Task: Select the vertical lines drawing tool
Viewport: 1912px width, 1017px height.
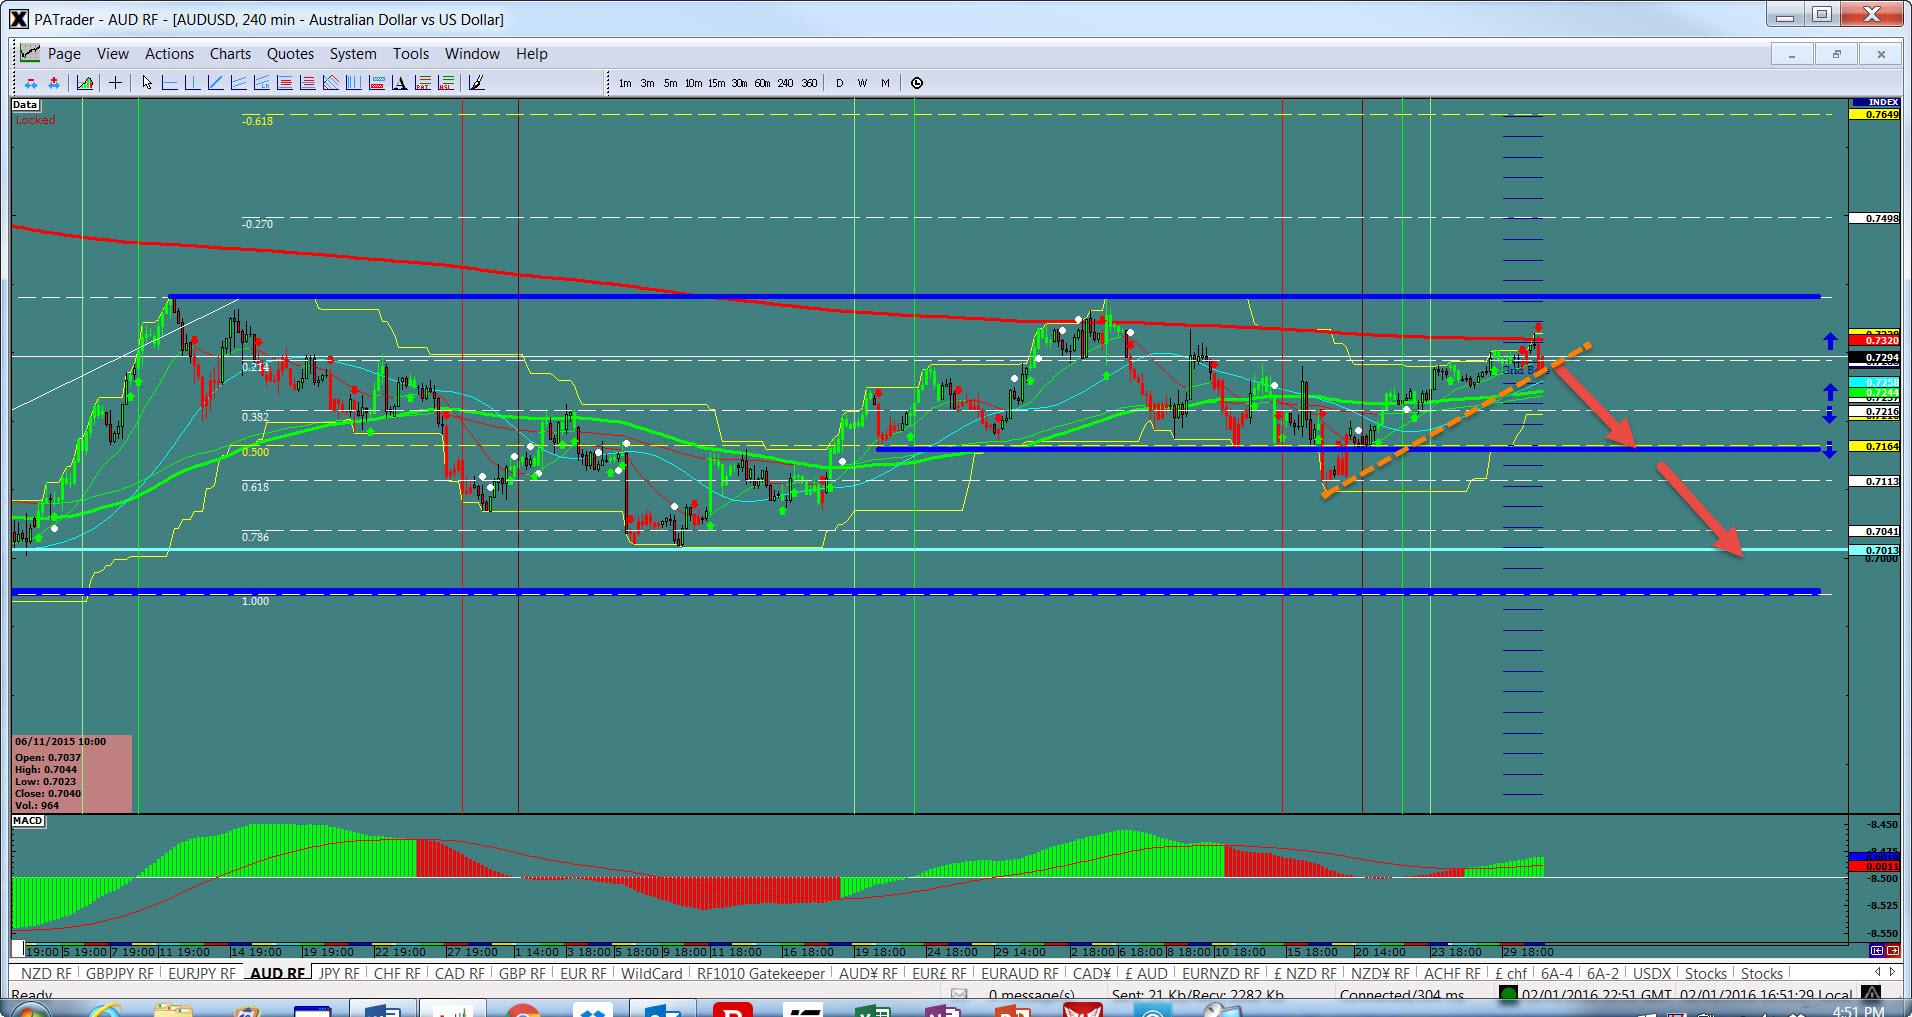Action: point(353,83)
